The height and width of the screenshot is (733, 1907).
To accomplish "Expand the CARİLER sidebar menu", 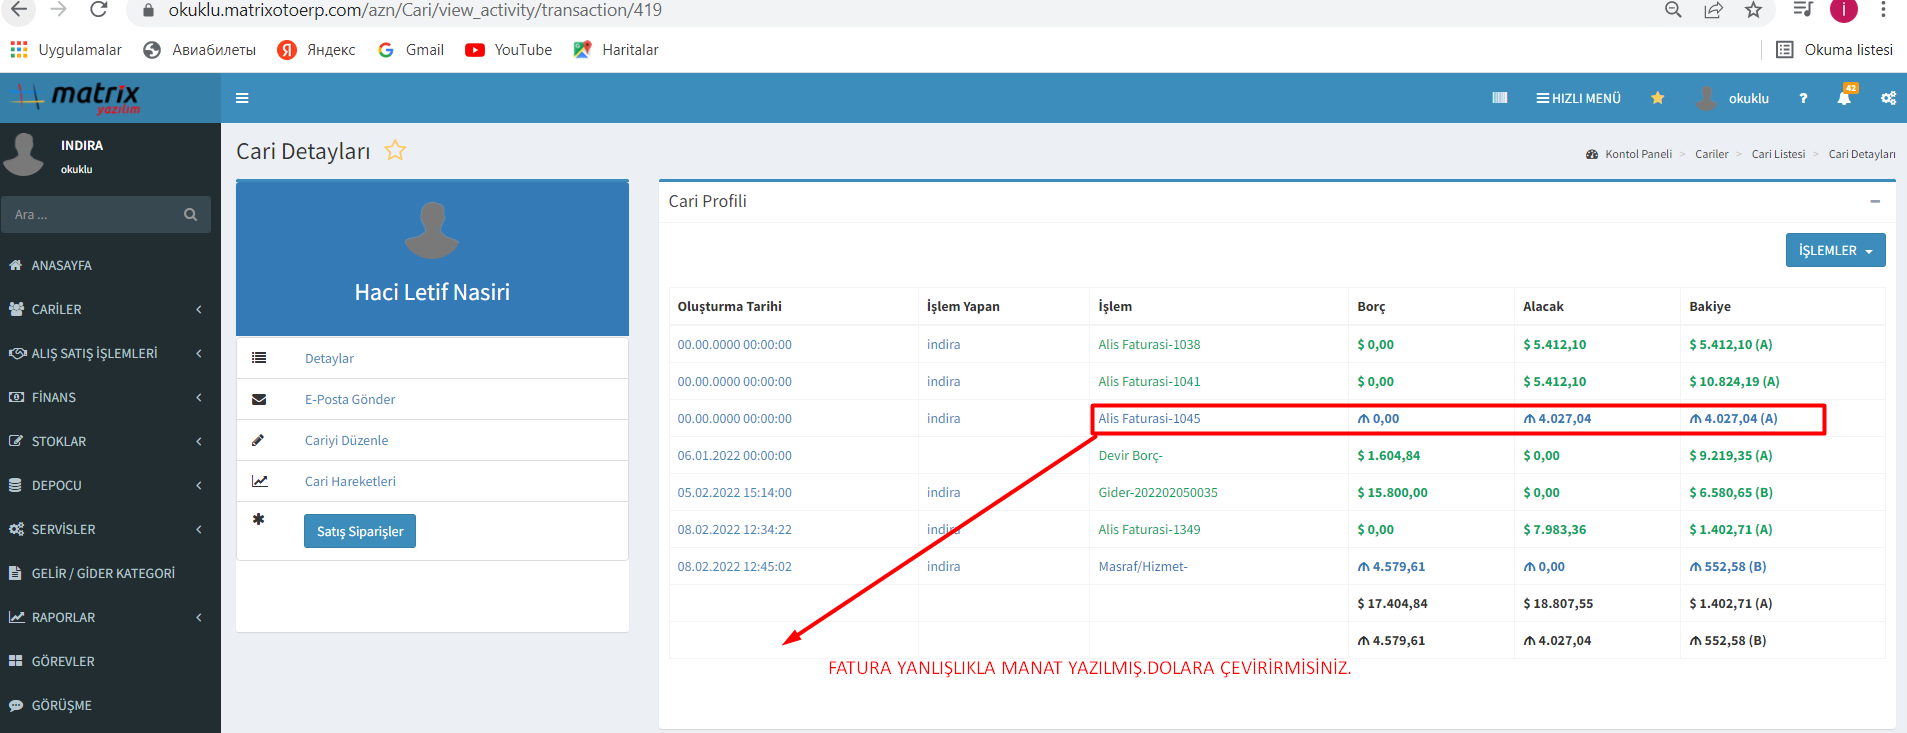I will pyautogui.click(x=105, y=310).
